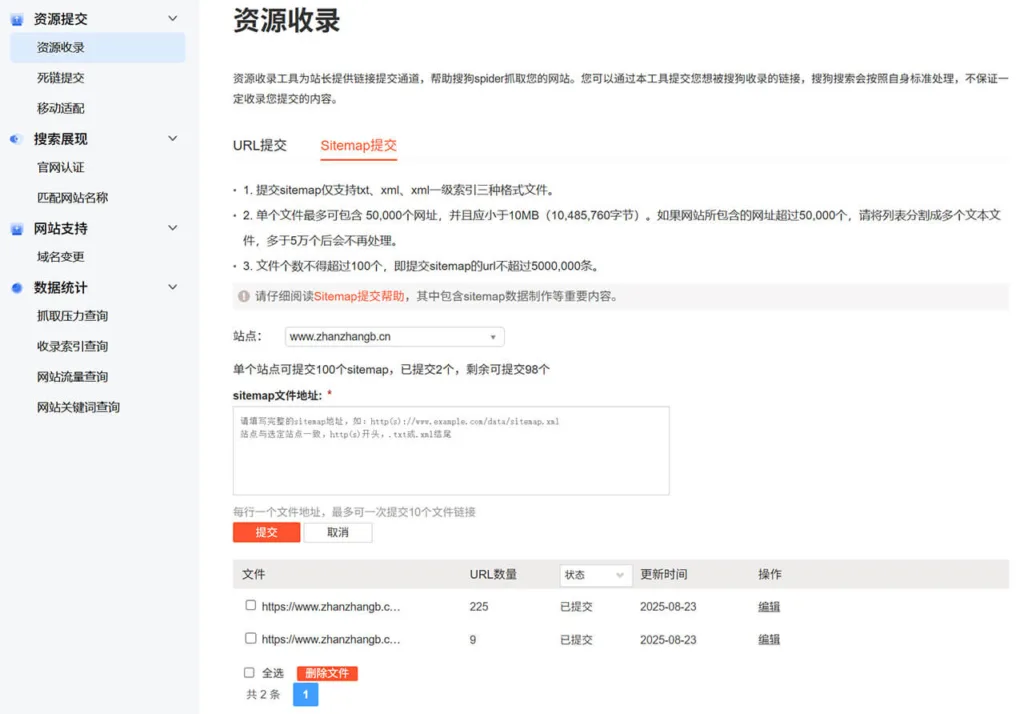Click the 数据统计 section icon
This screenshot has width=1024, height=714.
(x=16, y=288)
